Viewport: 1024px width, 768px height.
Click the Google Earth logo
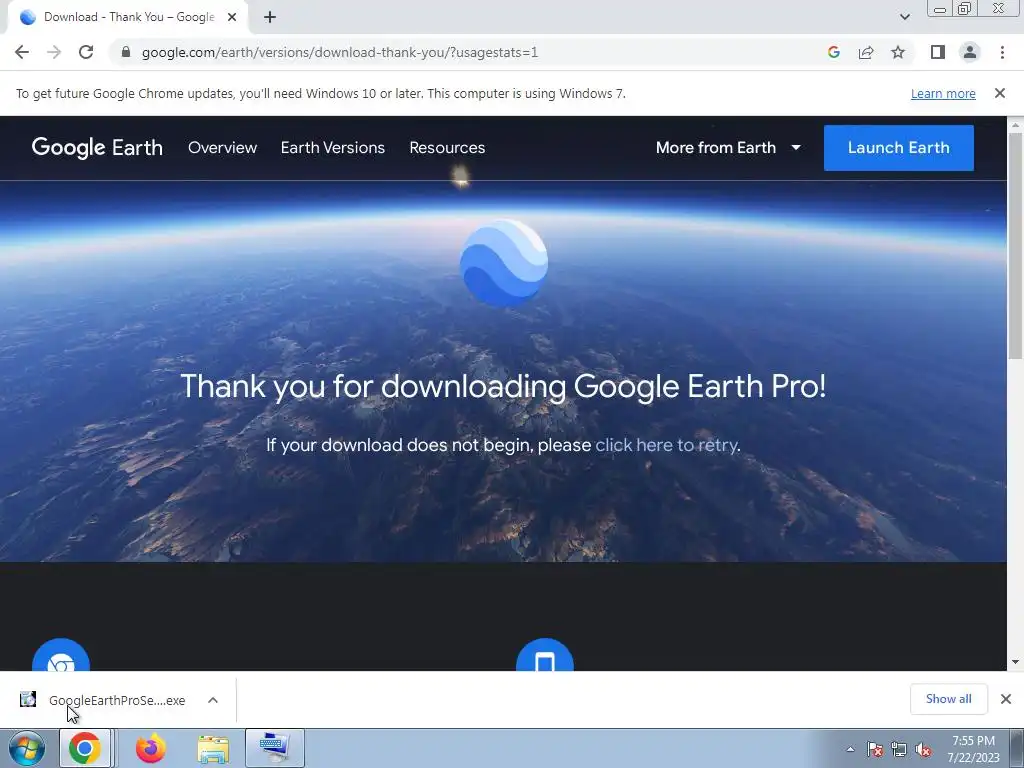coord(97,148)
